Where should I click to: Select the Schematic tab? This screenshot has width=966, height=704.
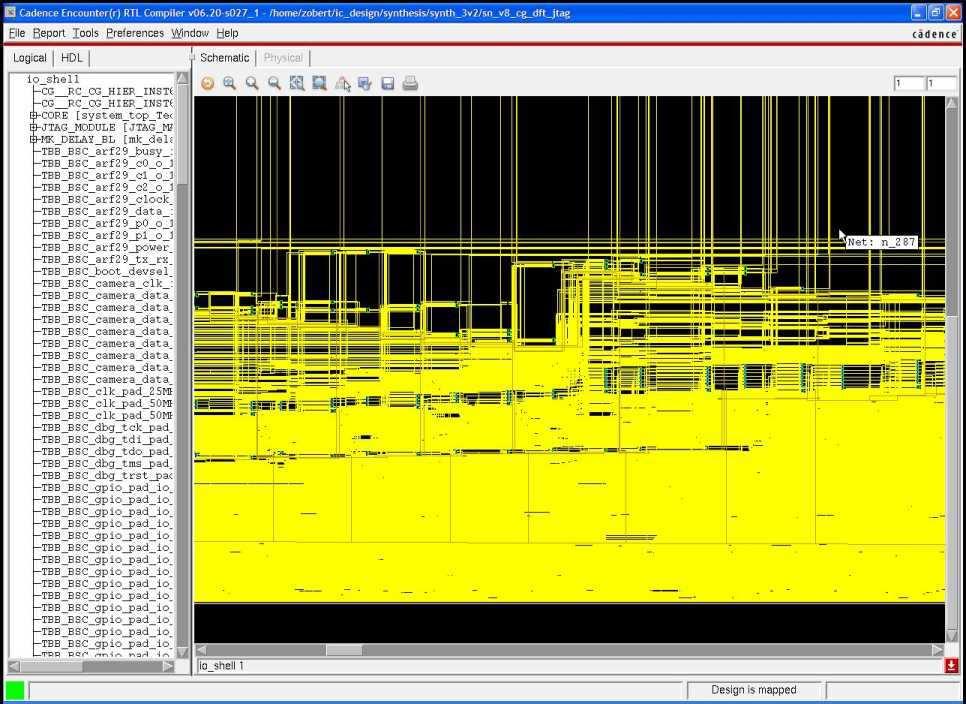click(x=224, y=58)
